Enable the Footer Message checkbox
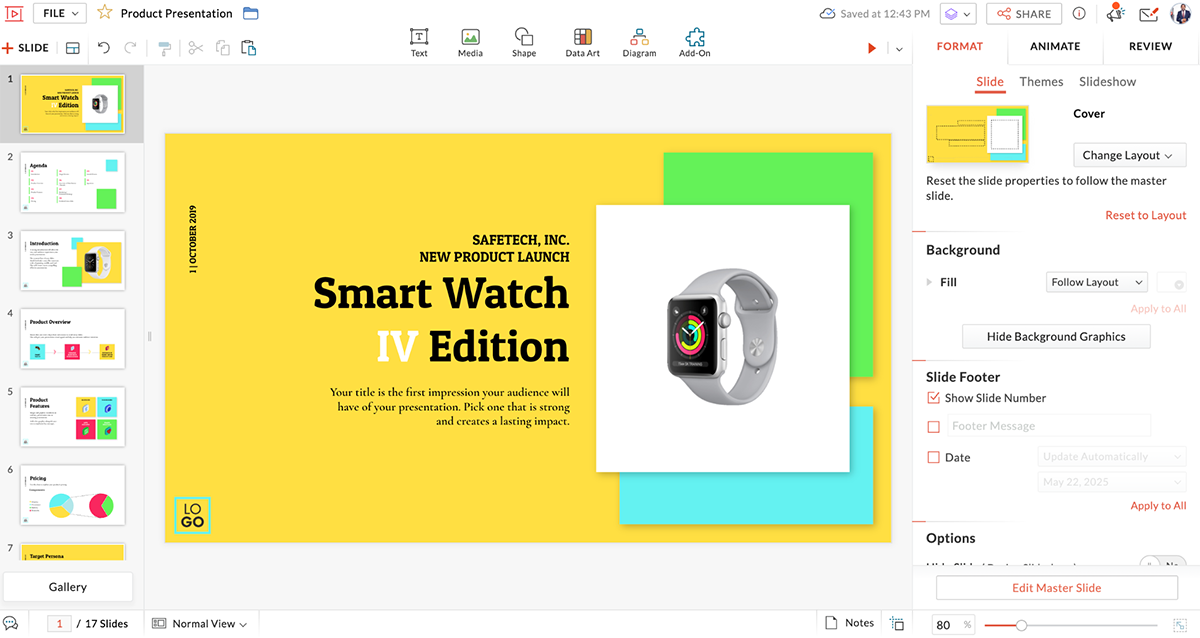This screenshot has height=638, width=1200. coord(933,426)
